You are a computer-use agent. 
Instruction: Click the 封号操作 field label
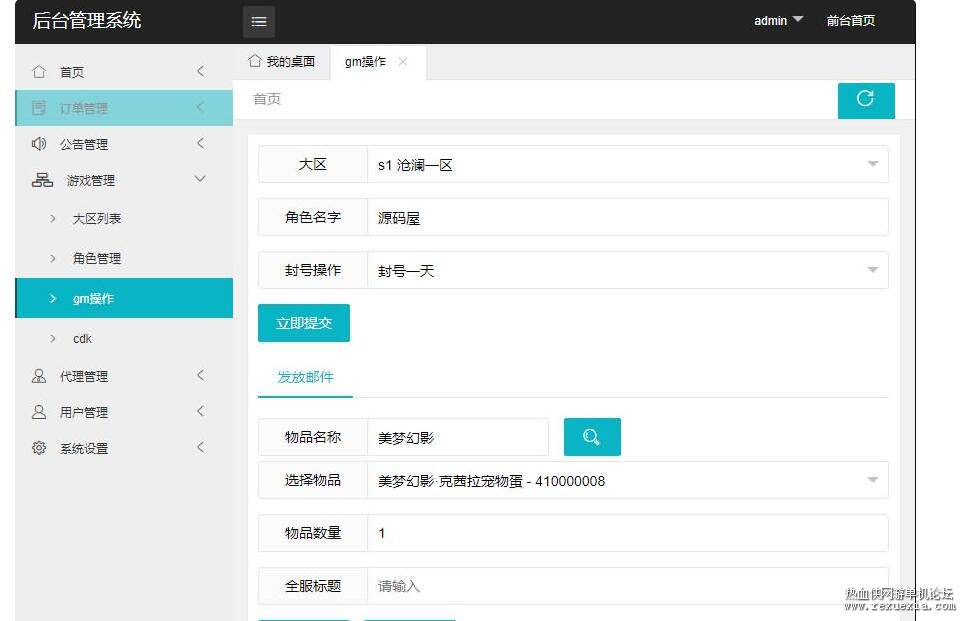tap(312, 270)
